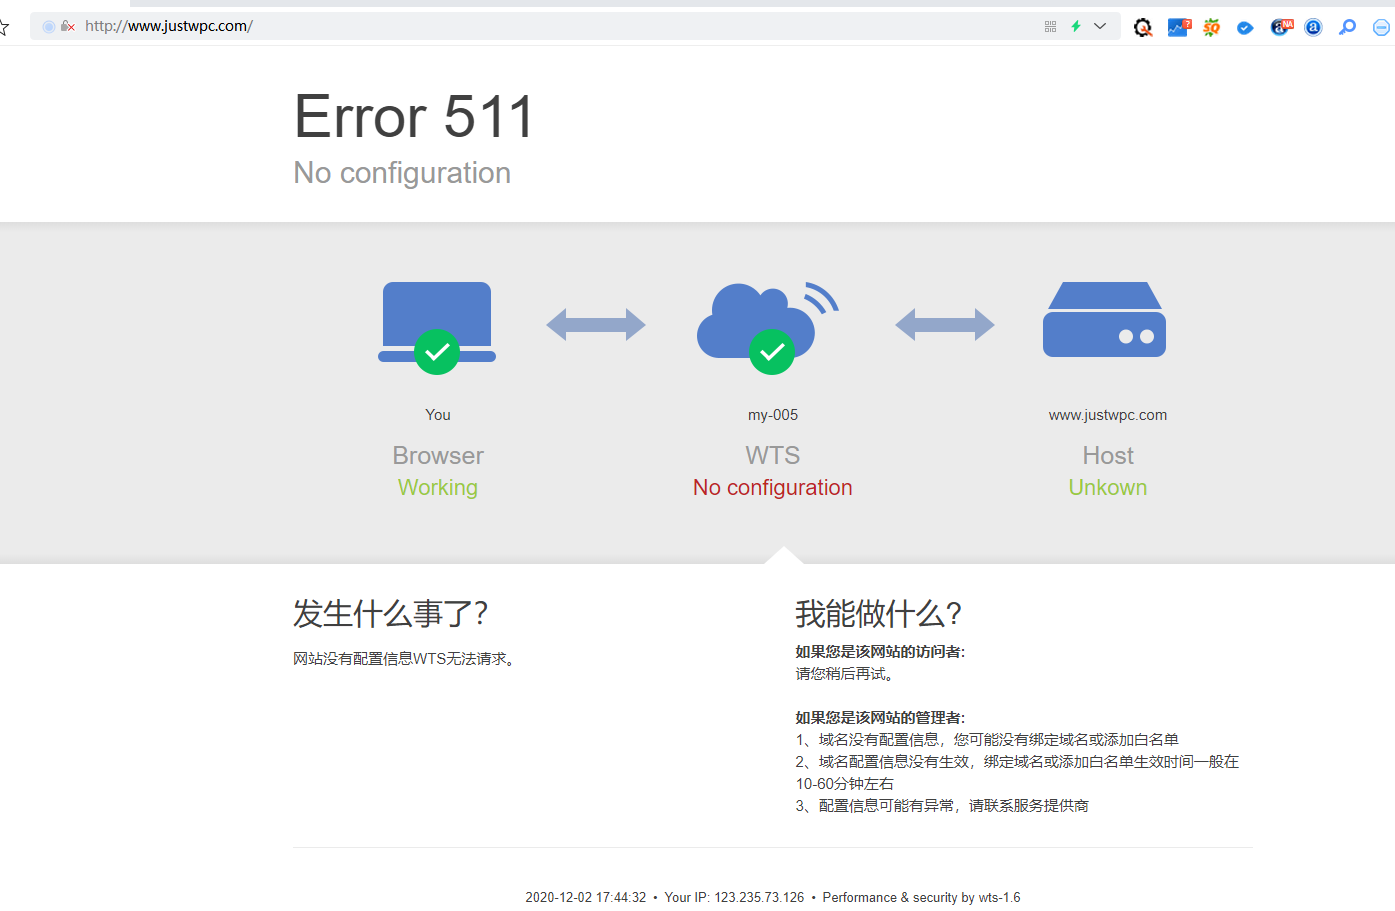
Task: Open the blue key password extension
Action: click(x=1348, y=28)
